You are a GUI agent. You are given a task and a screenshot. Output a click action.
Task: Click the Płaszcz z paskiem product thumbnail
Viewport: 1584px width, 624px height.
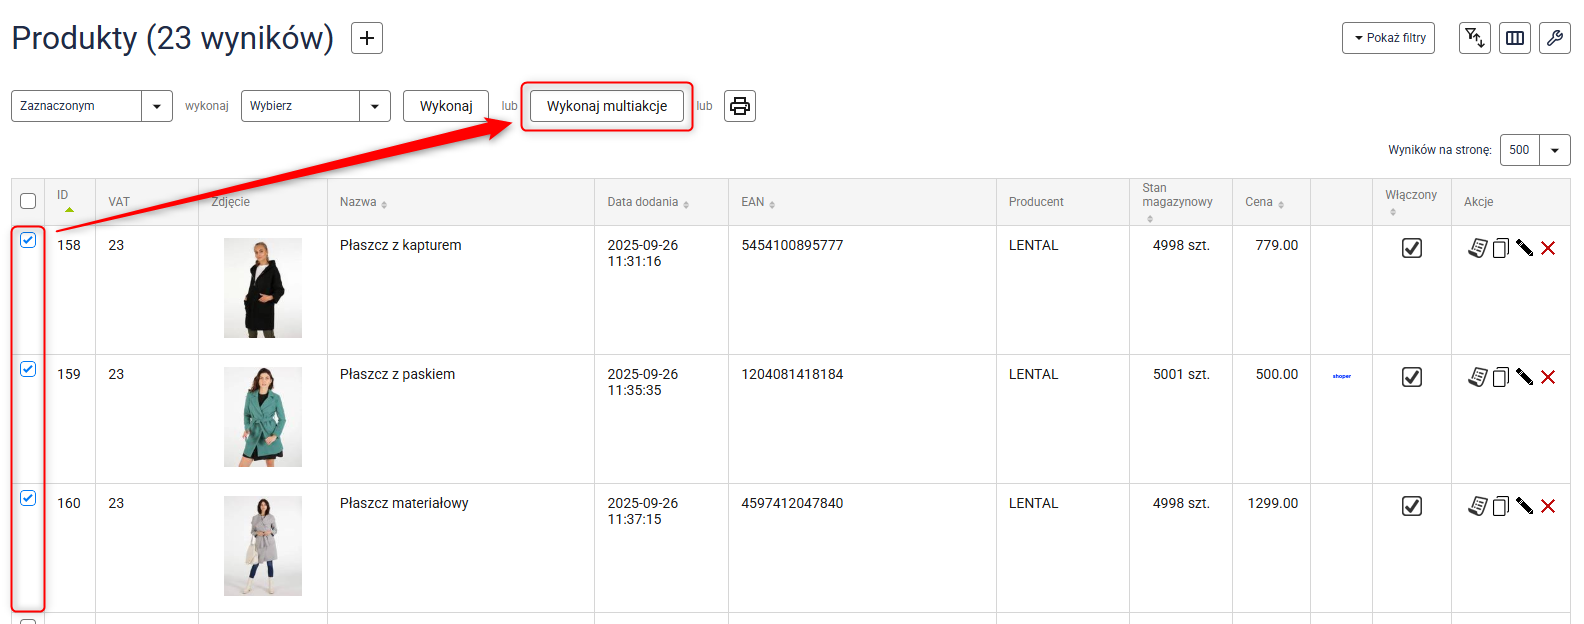coord(262,417)
